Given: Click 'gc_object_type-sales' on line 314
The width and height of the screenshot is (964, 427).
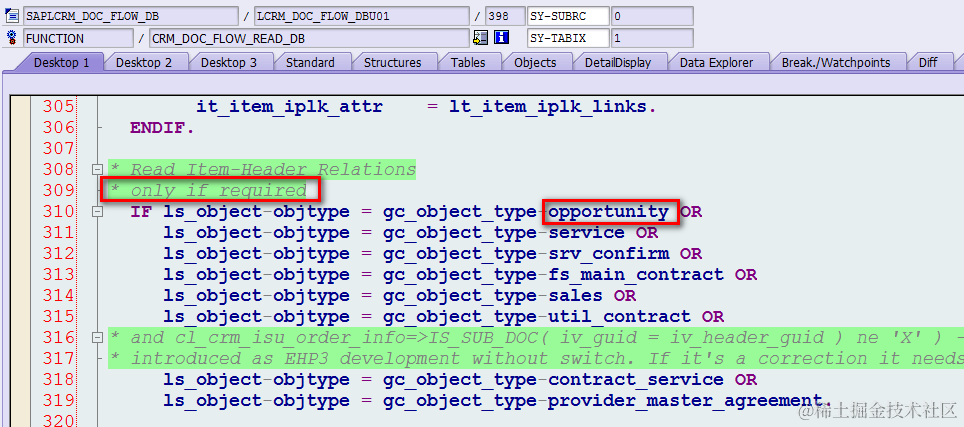Looking at the screenshot, I should [493, 296].
